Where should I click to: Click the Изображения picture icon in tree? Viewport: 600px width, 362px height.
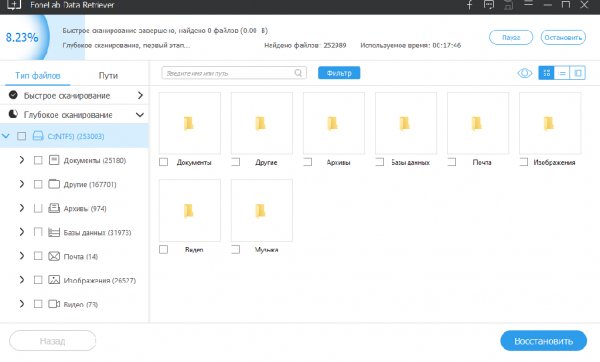[x=54, y=280]
